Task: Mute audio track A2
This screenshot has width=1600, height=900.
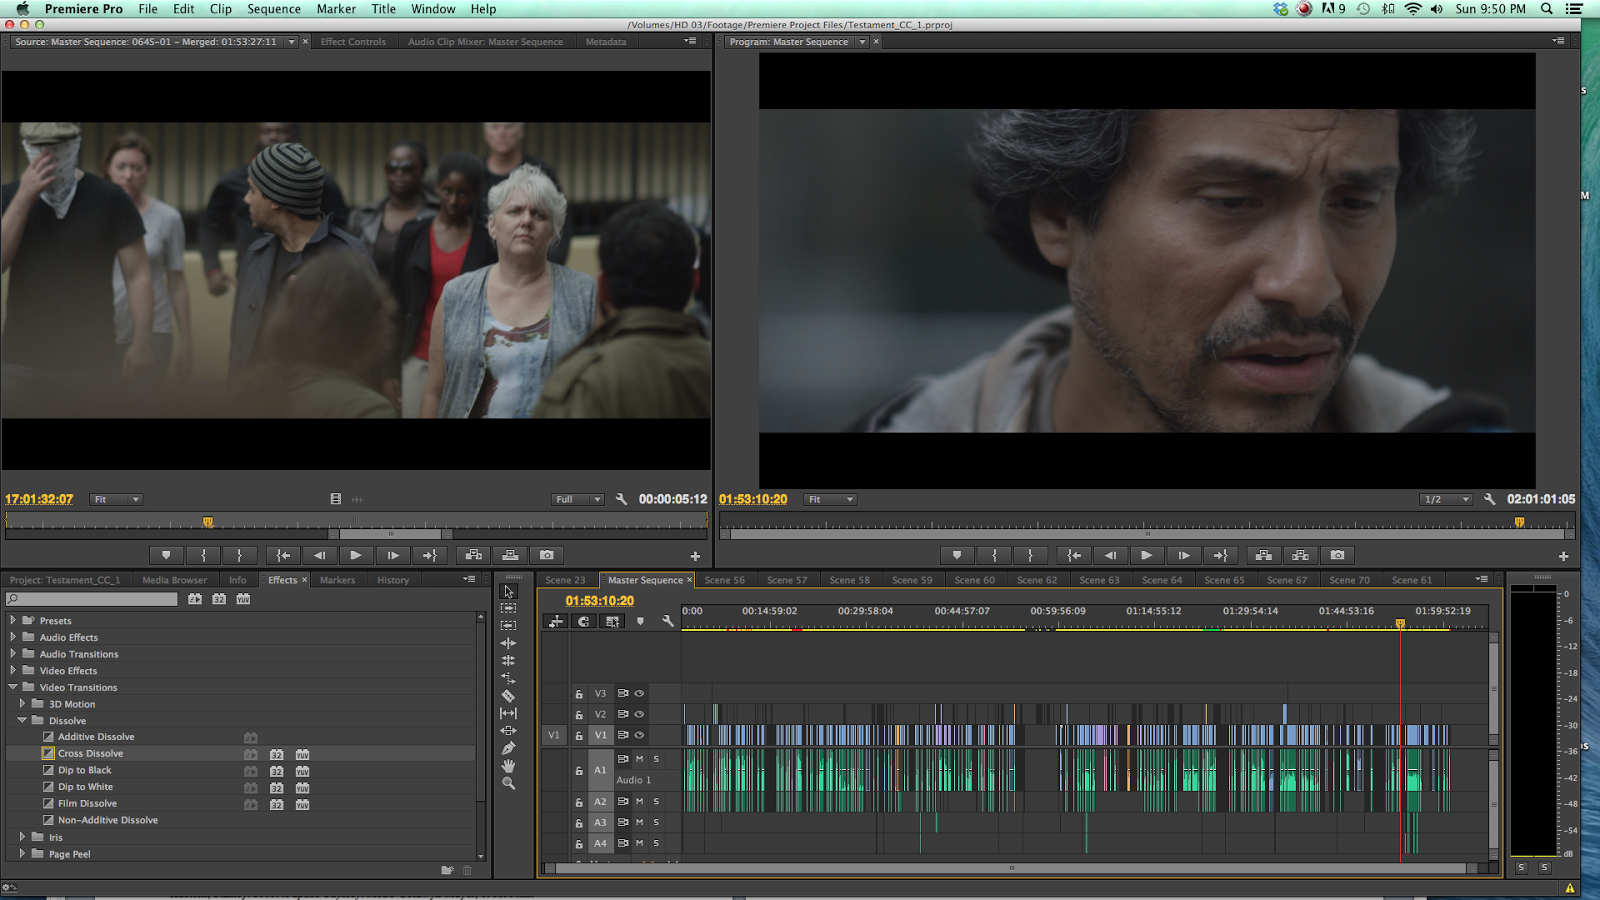Action: (640, 801)
